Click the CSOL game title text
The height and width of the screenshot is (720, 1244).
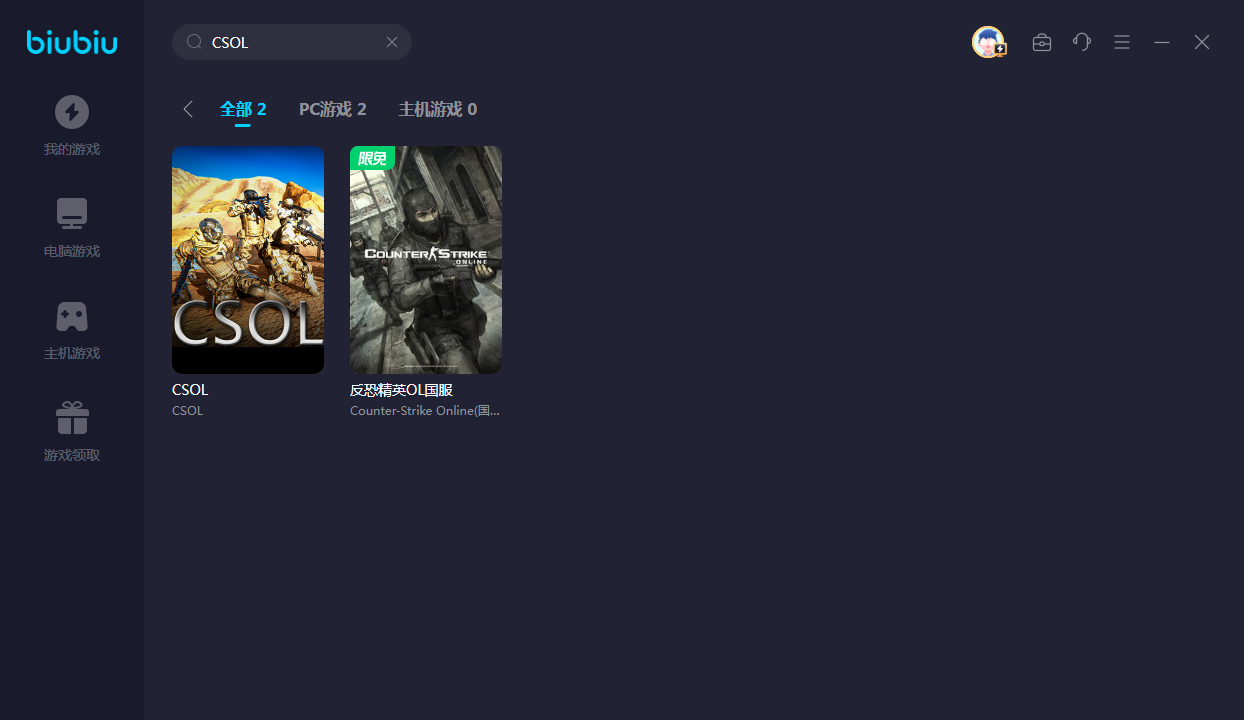[x=190, y=390]
